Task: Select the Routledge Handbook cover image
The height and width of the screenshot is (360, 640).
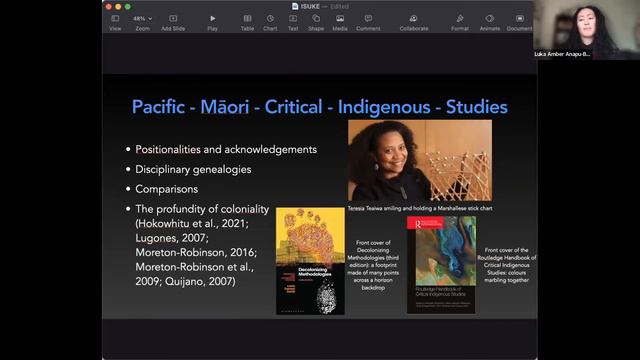Action: 441,265
